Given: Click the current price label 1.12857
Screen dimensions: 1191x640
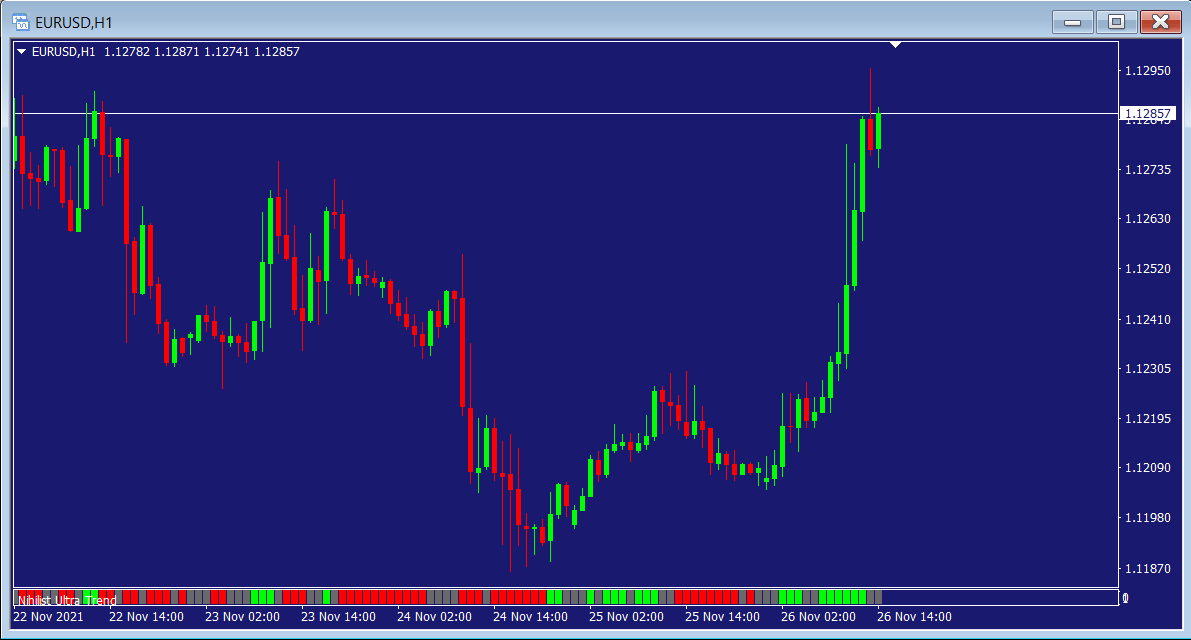Looking at the screenshot, I should pos(1147,114).
